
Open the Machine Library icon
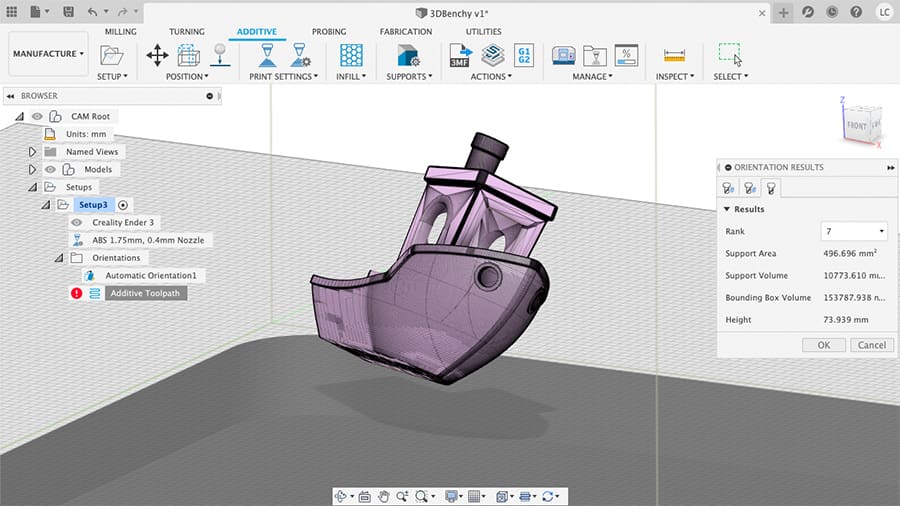564,56
